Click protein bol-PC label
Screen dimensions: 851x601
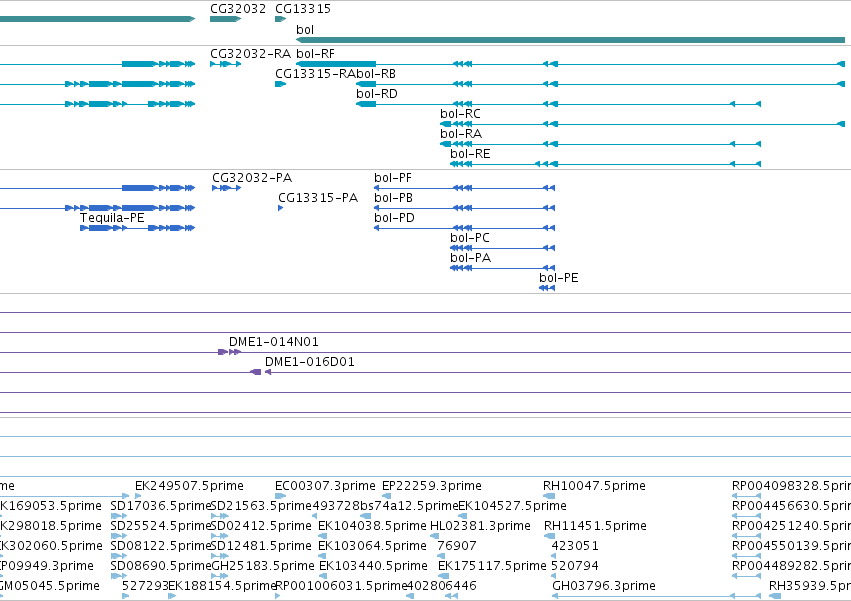point(470,238)
